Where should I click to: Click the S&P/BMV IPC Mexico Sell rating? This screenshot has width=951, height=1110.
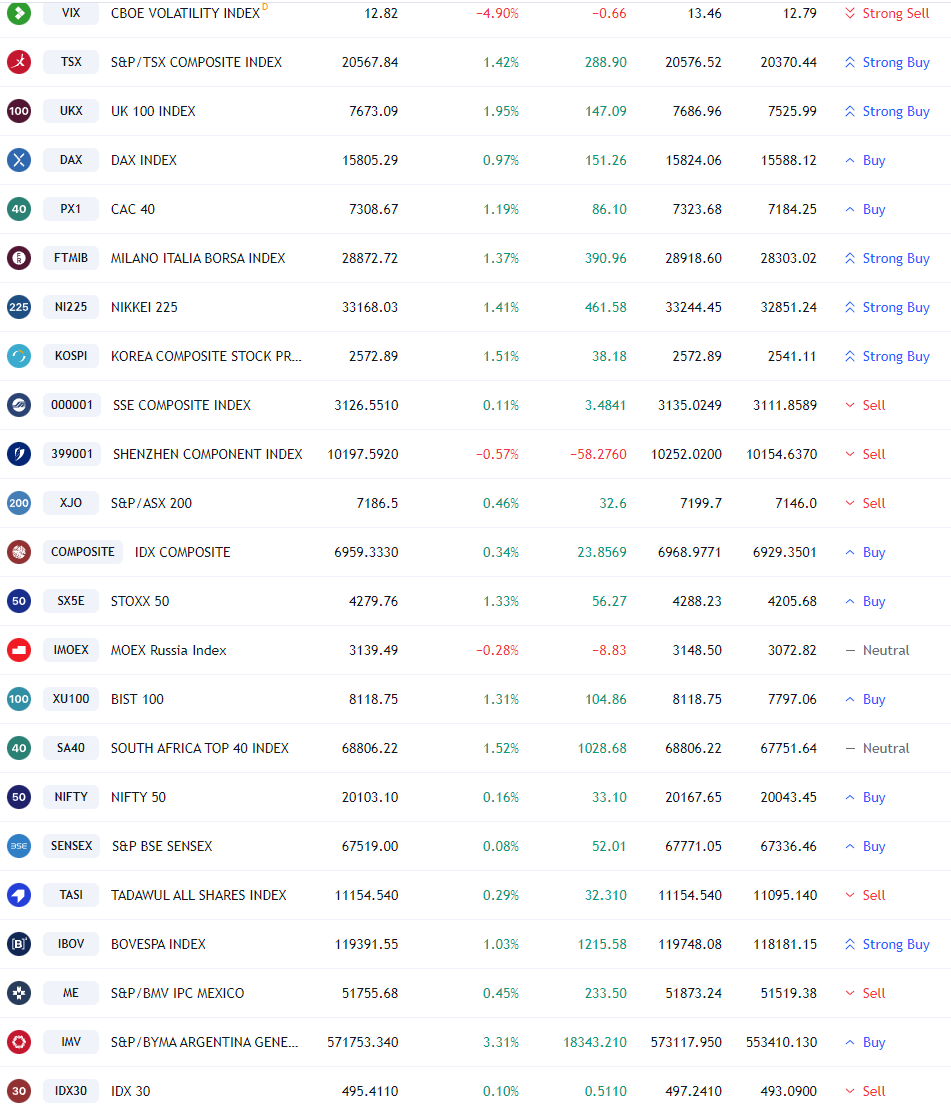tap(865, 993)
